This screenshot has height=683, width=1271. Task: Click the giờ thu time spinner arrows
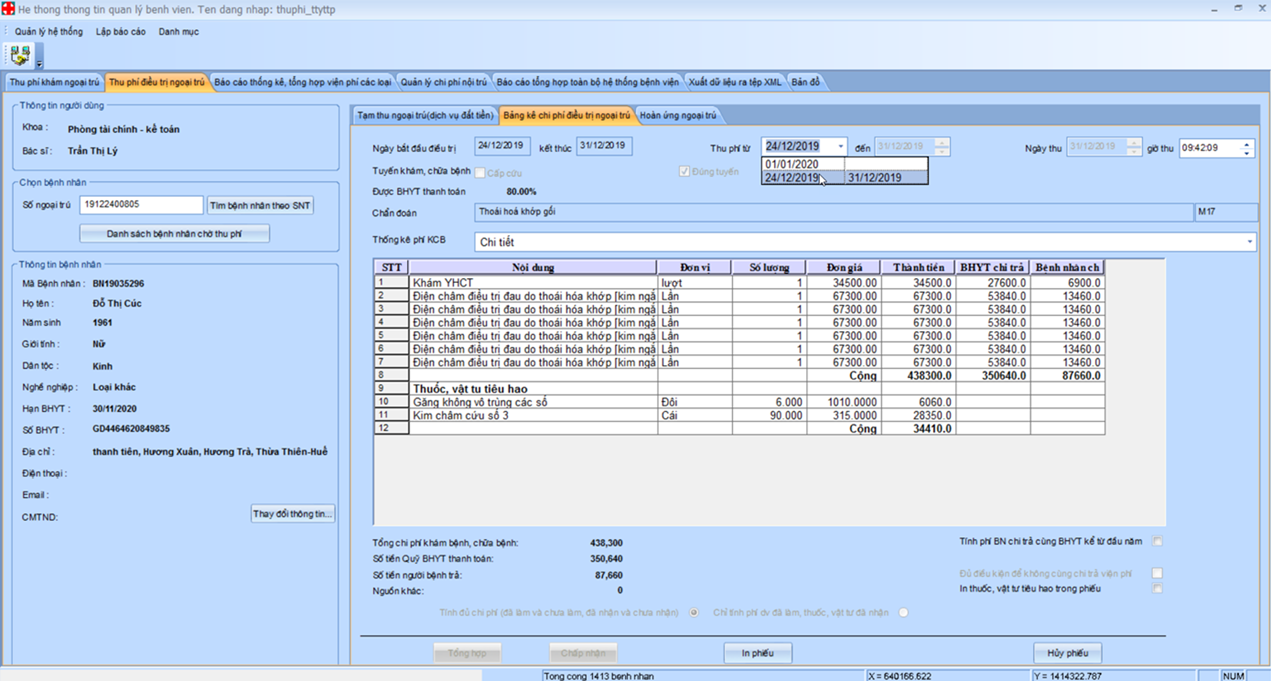tap(1247, 147)
